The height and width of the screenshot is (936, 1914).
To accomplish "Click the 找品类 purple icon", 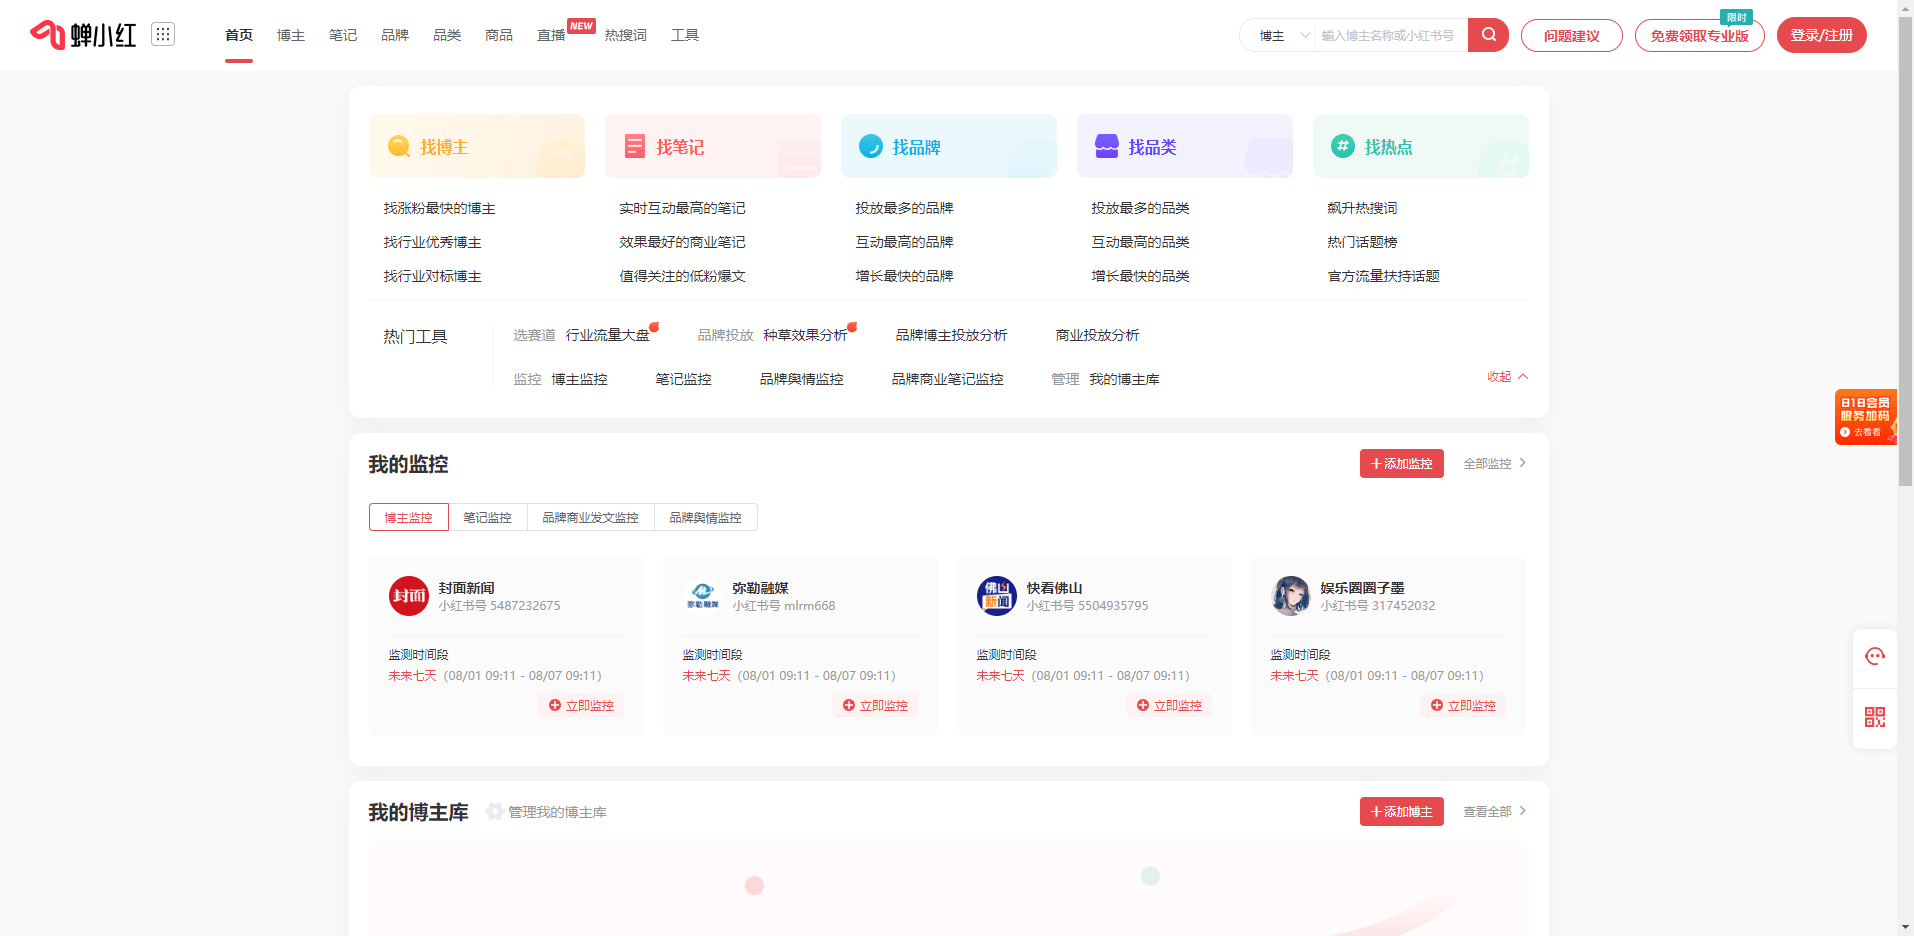I will [1106, 146].
